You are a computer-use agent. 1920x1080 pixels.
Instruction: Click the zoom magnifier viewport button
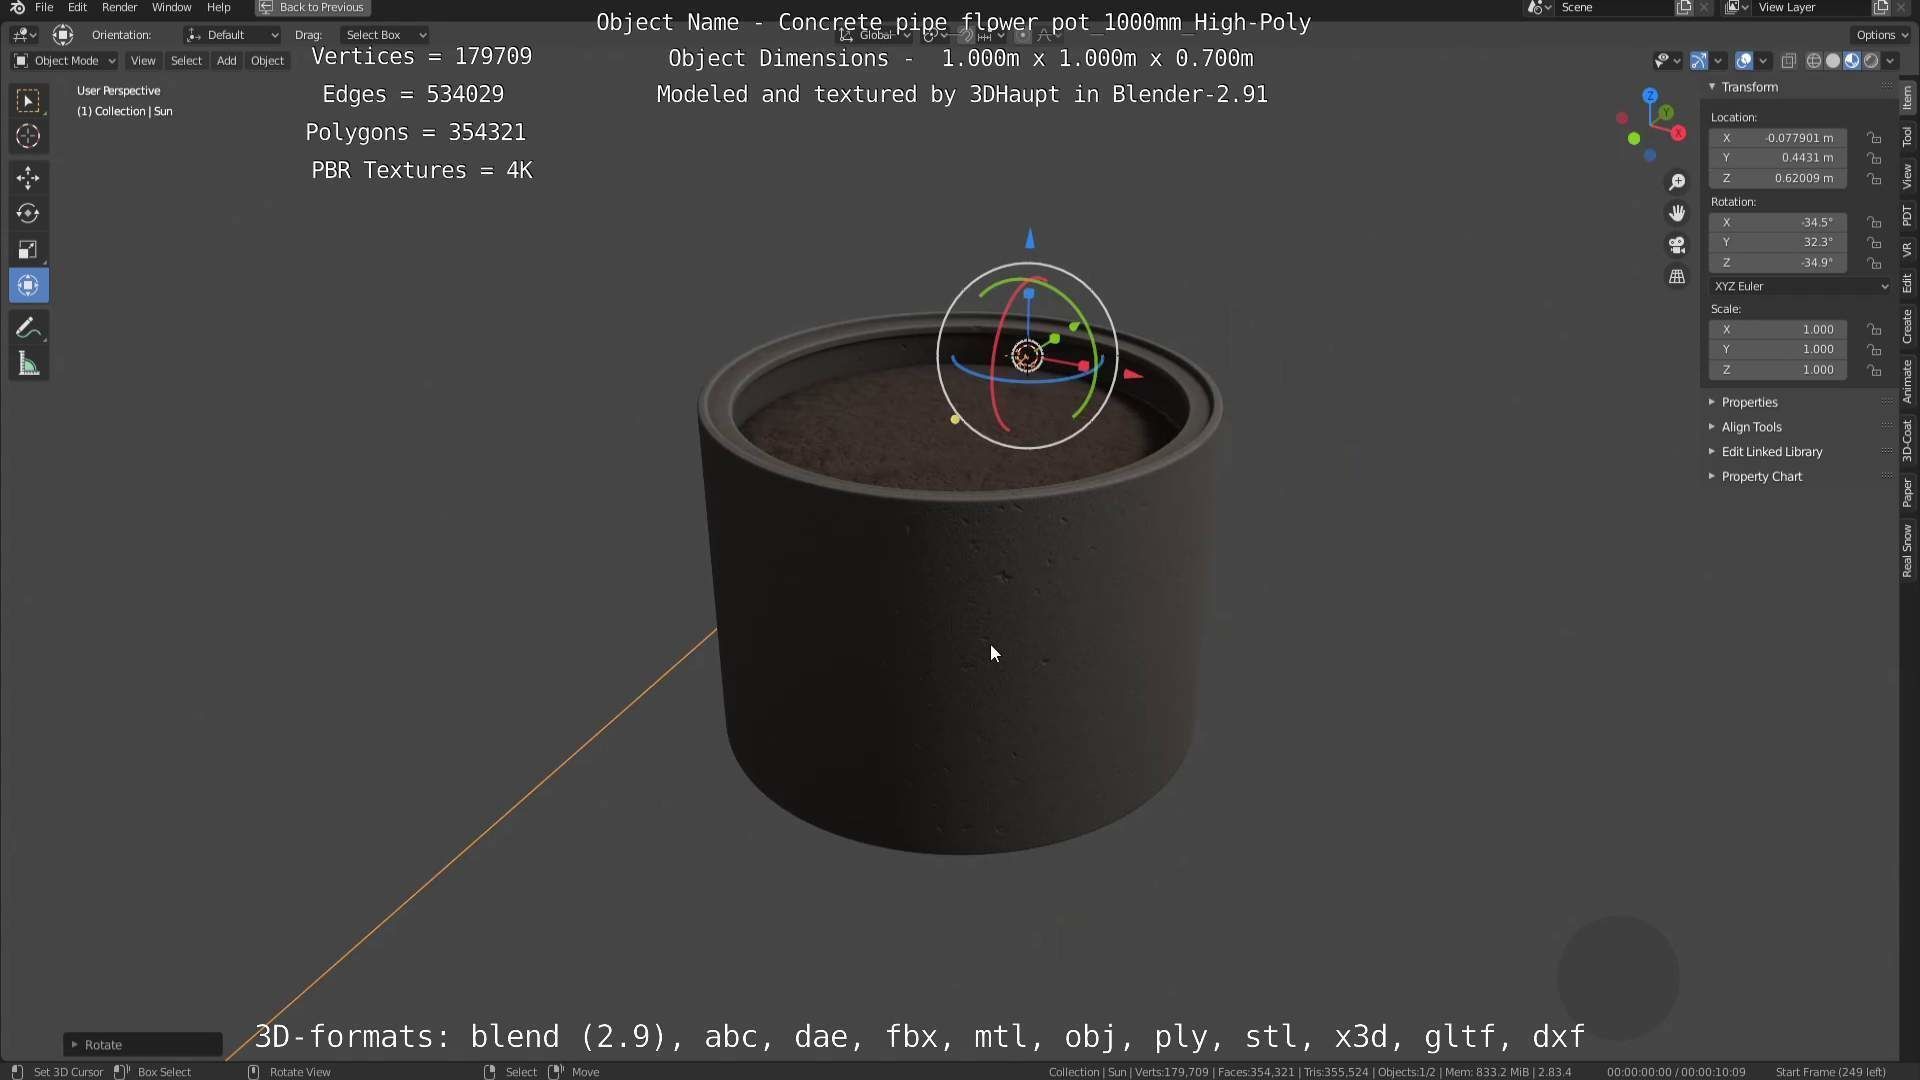click(1677, 182)
